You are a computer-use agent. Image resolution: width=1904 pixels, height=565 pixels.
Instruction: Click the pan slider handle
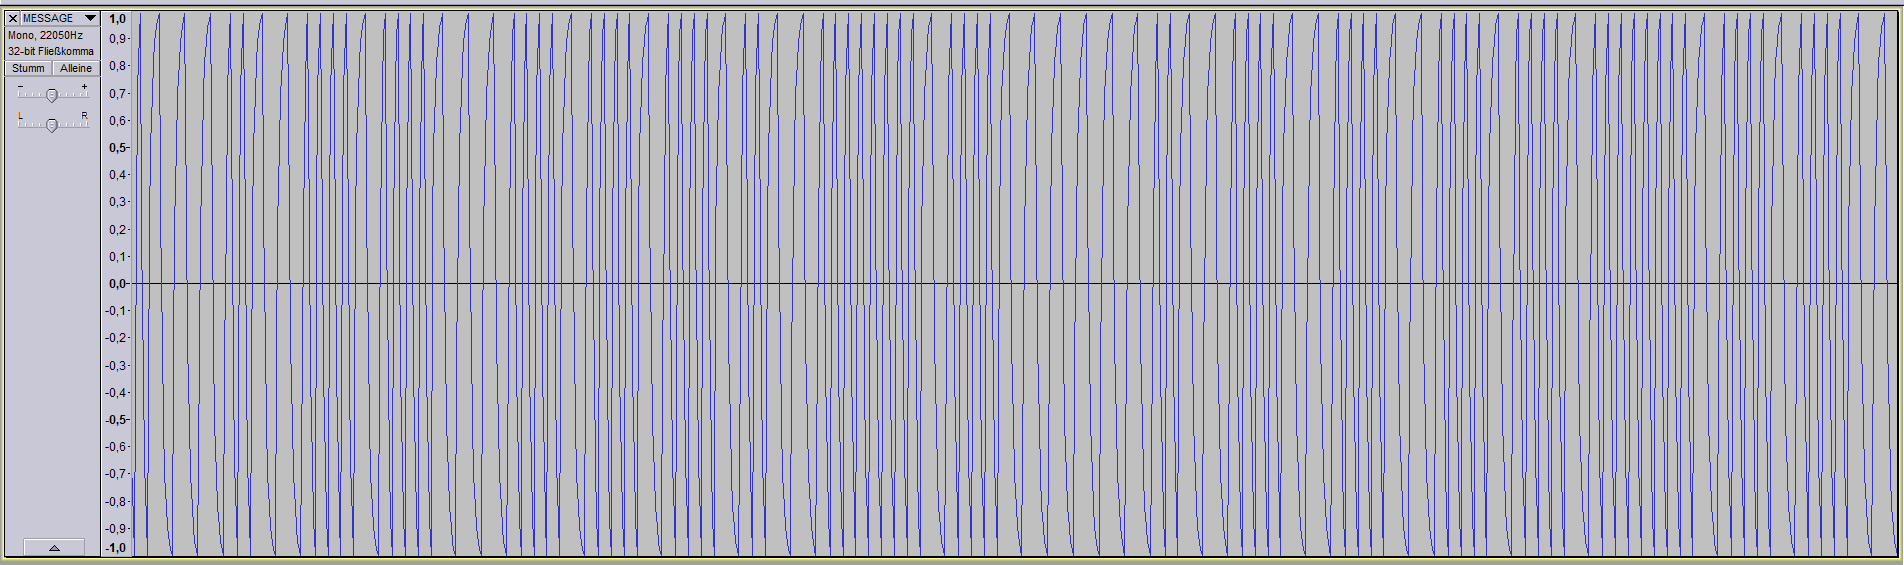pos(52,125)
